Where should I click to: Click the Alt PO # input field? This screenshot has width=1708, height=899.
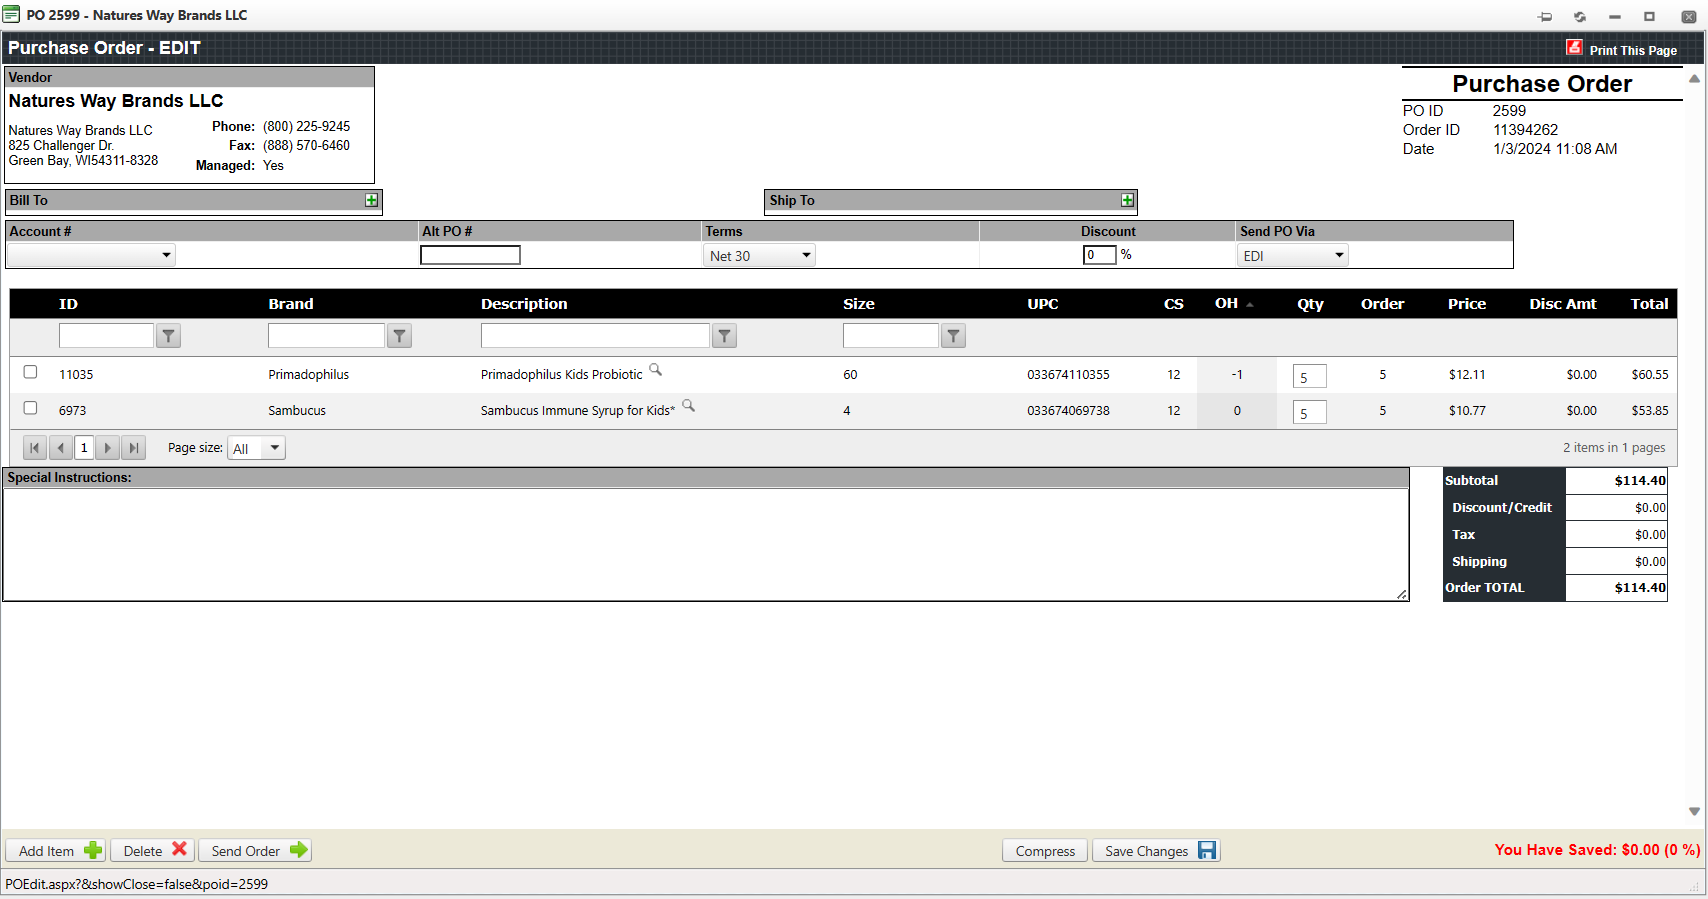pos(470,255)
